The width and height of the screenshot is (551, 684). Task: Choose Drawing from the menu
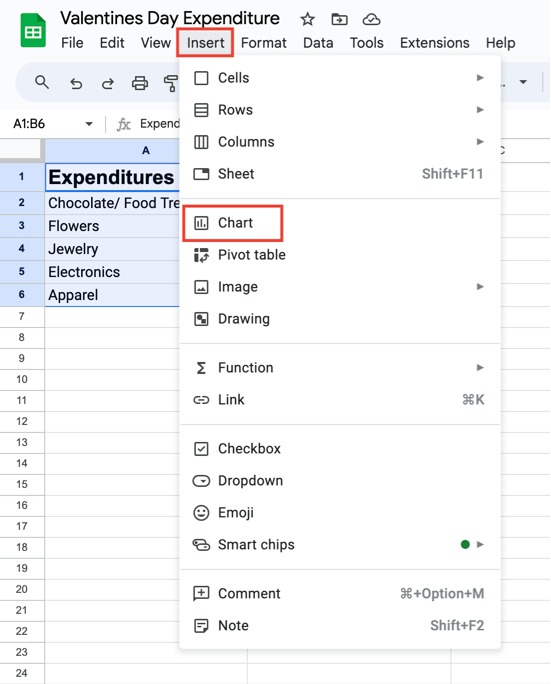[340, 319]
